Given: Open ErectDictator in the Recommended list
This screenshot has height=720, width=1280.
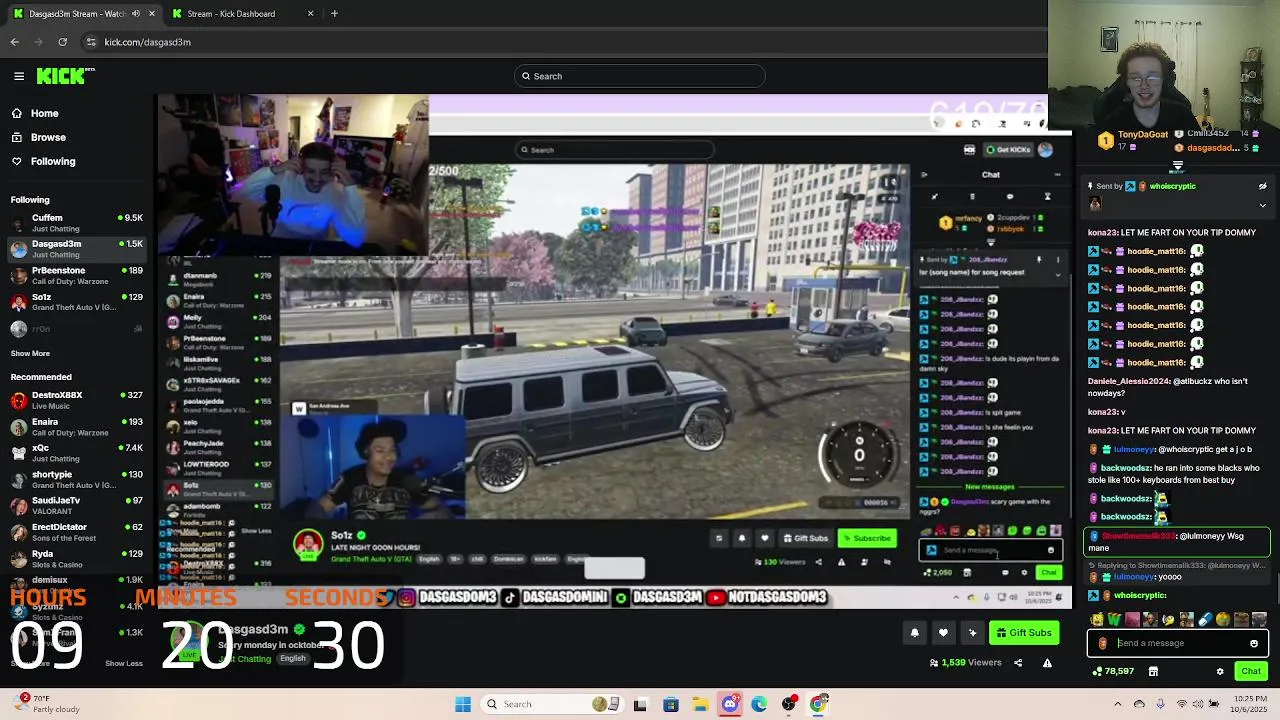Looking at the screenshot, I should coord(77,532).
